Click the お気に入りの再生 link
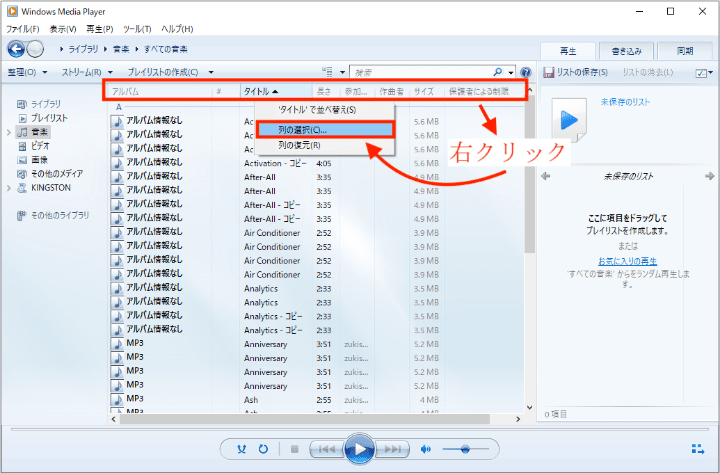Image resolution: width=720 pixels, height=473 pixels. [627, 261]
